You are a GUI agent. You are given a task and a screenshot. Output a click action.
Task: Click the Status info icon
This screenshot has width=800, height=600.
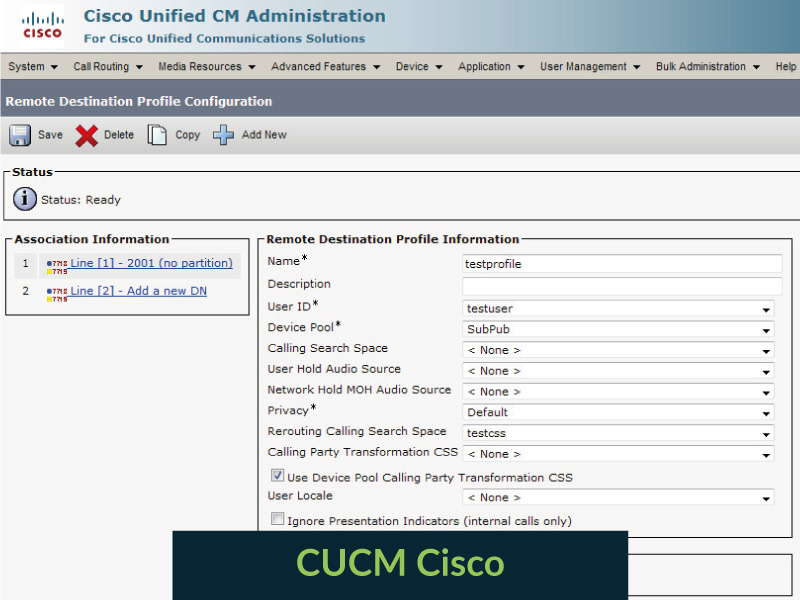point(24,199)
